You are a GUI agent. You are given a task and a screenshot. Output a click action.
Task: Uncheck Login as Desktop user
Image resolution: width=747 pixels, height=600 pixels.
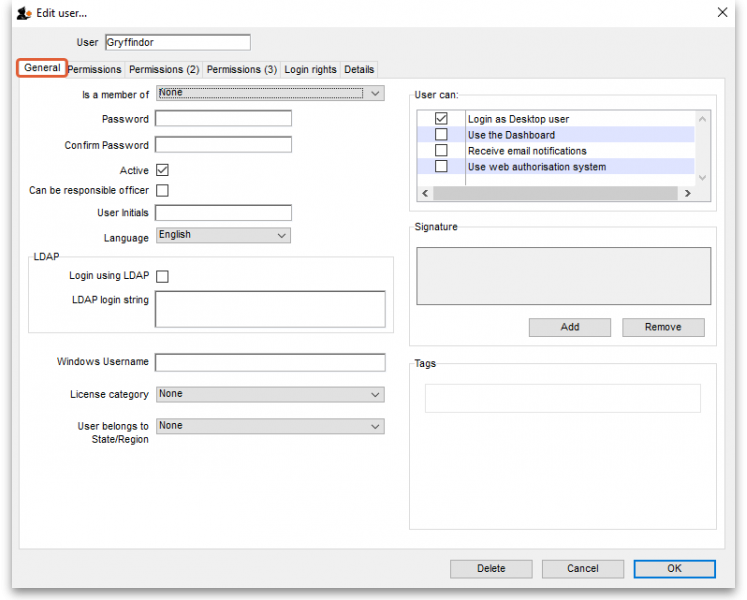point(441,119)
